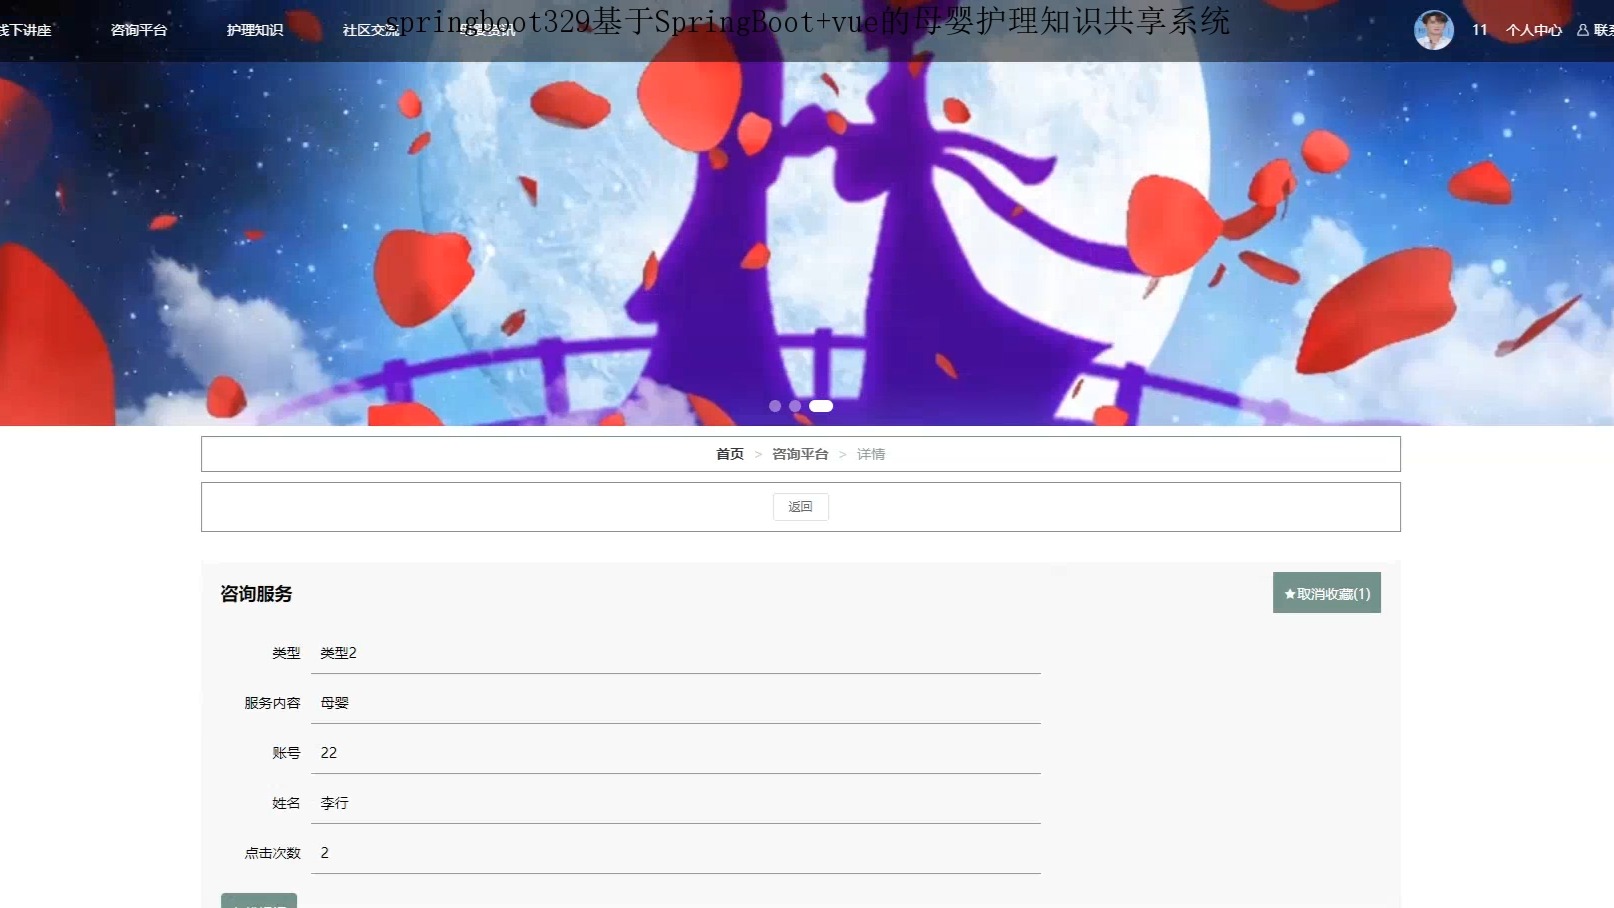Click the username 11 in header
1614x908 pixels.
point(1480,30)
